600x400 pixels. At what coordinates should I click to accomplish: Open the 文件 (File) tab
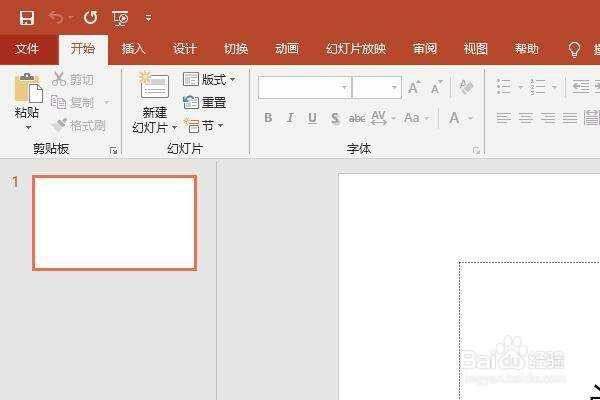(27, 49)
